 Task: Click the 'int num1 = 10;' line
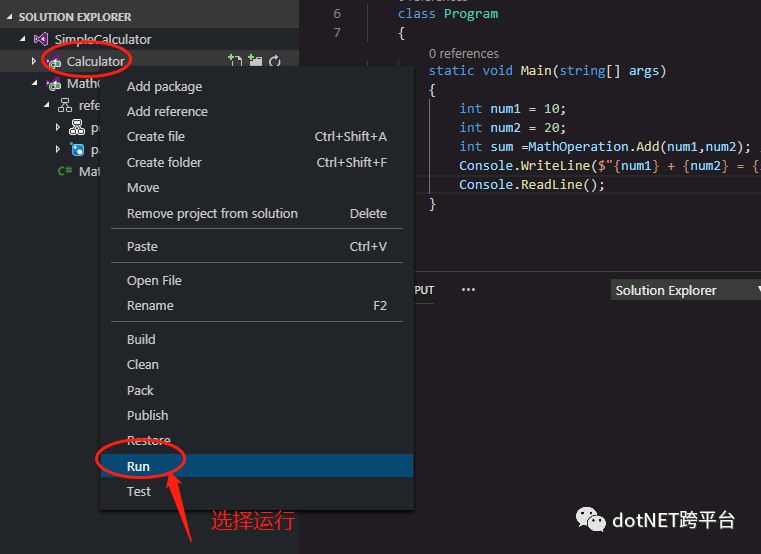click(513, 109)
